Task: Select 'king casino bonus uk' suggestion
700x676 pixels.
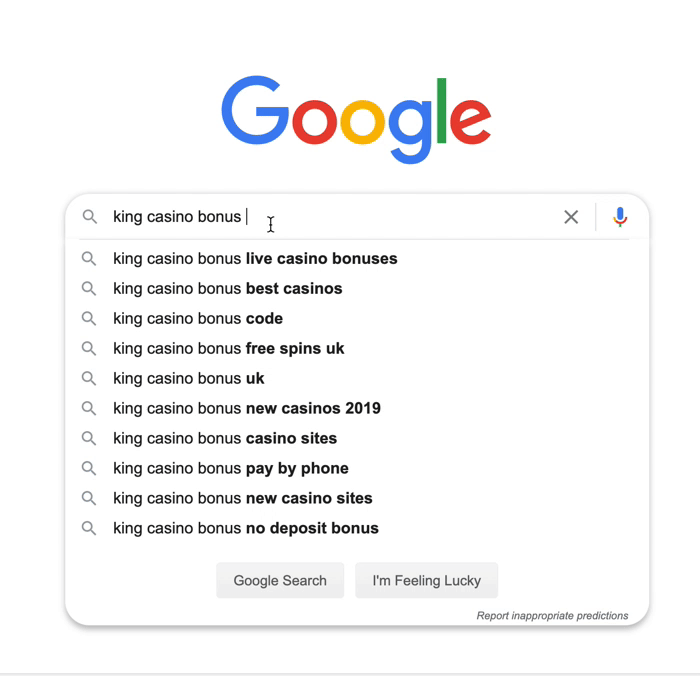Action: point(189,379)
